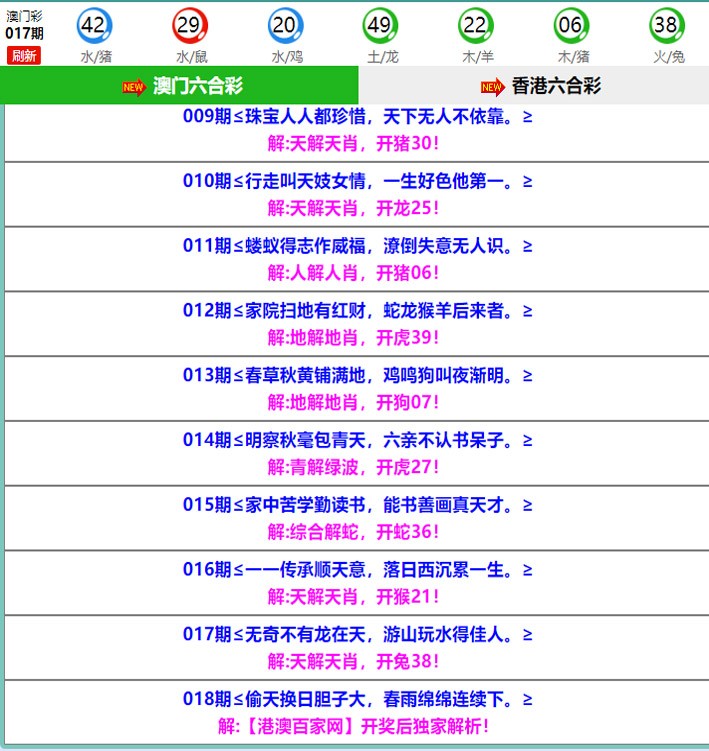709x751 pixels.
Task: Click the red lottery ball 29
Action: pyautogui.click(x=190, y=24)
